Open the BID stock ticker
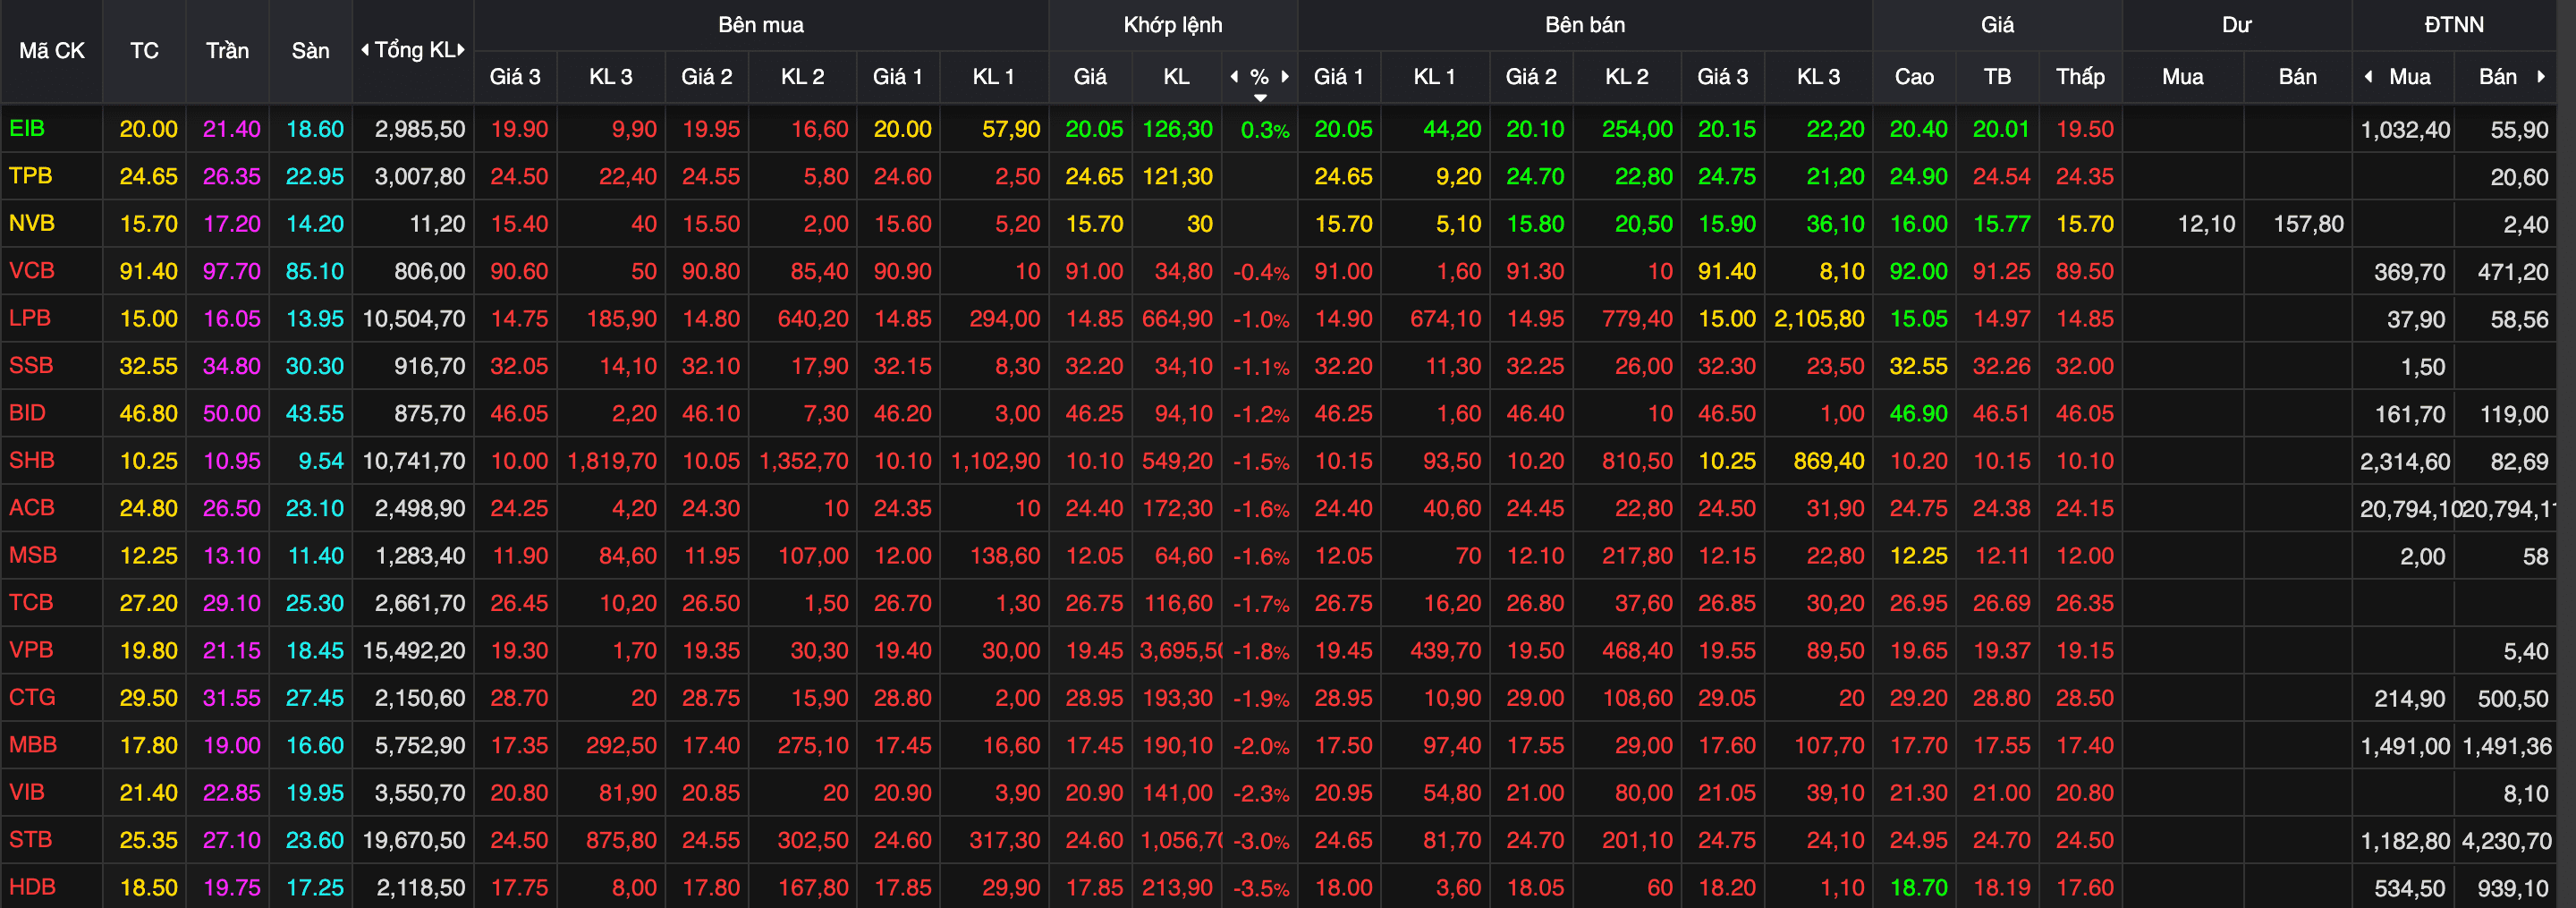 pyautogui.click(x=27, y=412)
